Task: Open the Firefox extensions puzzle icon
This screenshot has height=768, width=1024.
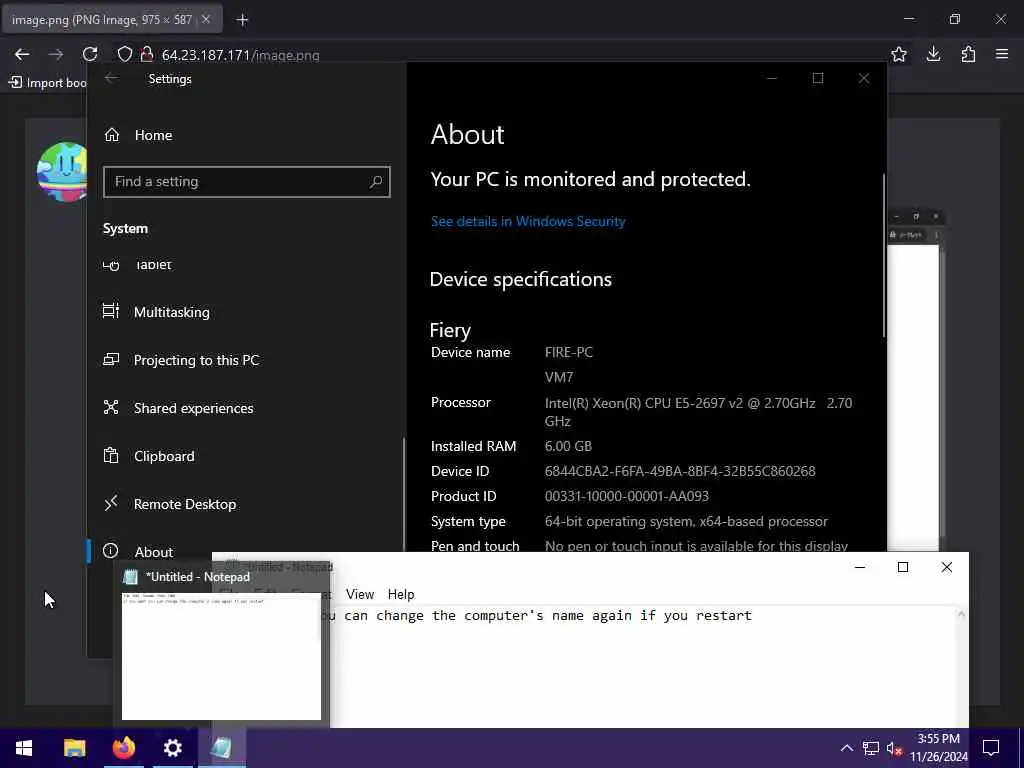Action: (968, 55)
